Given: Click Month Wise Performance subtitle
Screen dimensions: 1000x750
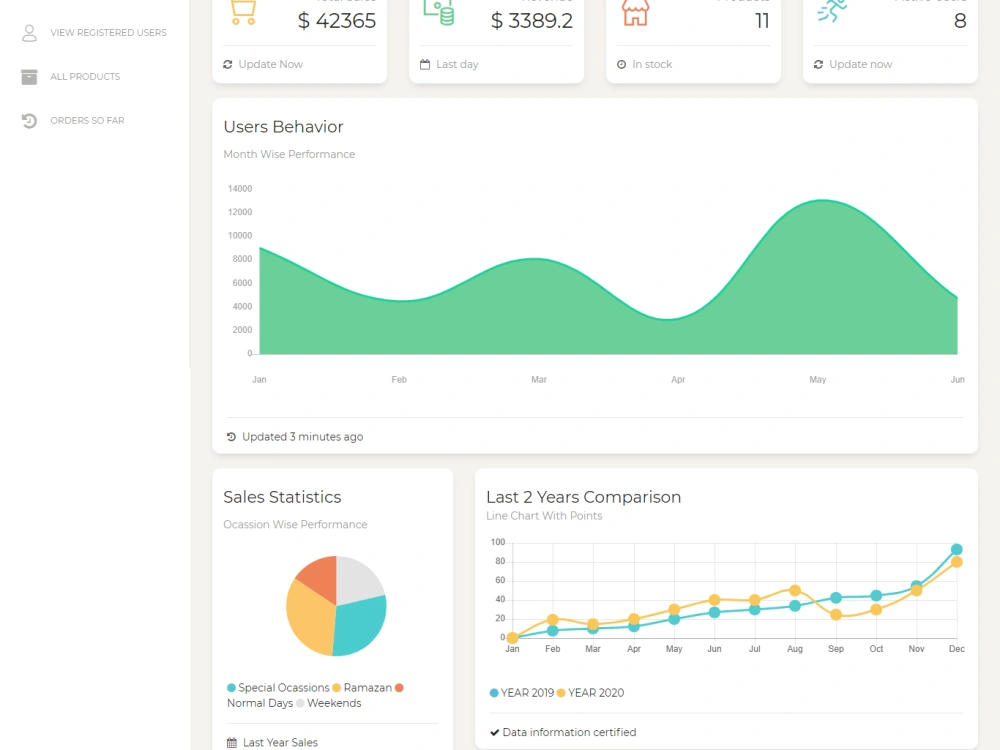Looking at the screenshot, I should click(289, 154).
